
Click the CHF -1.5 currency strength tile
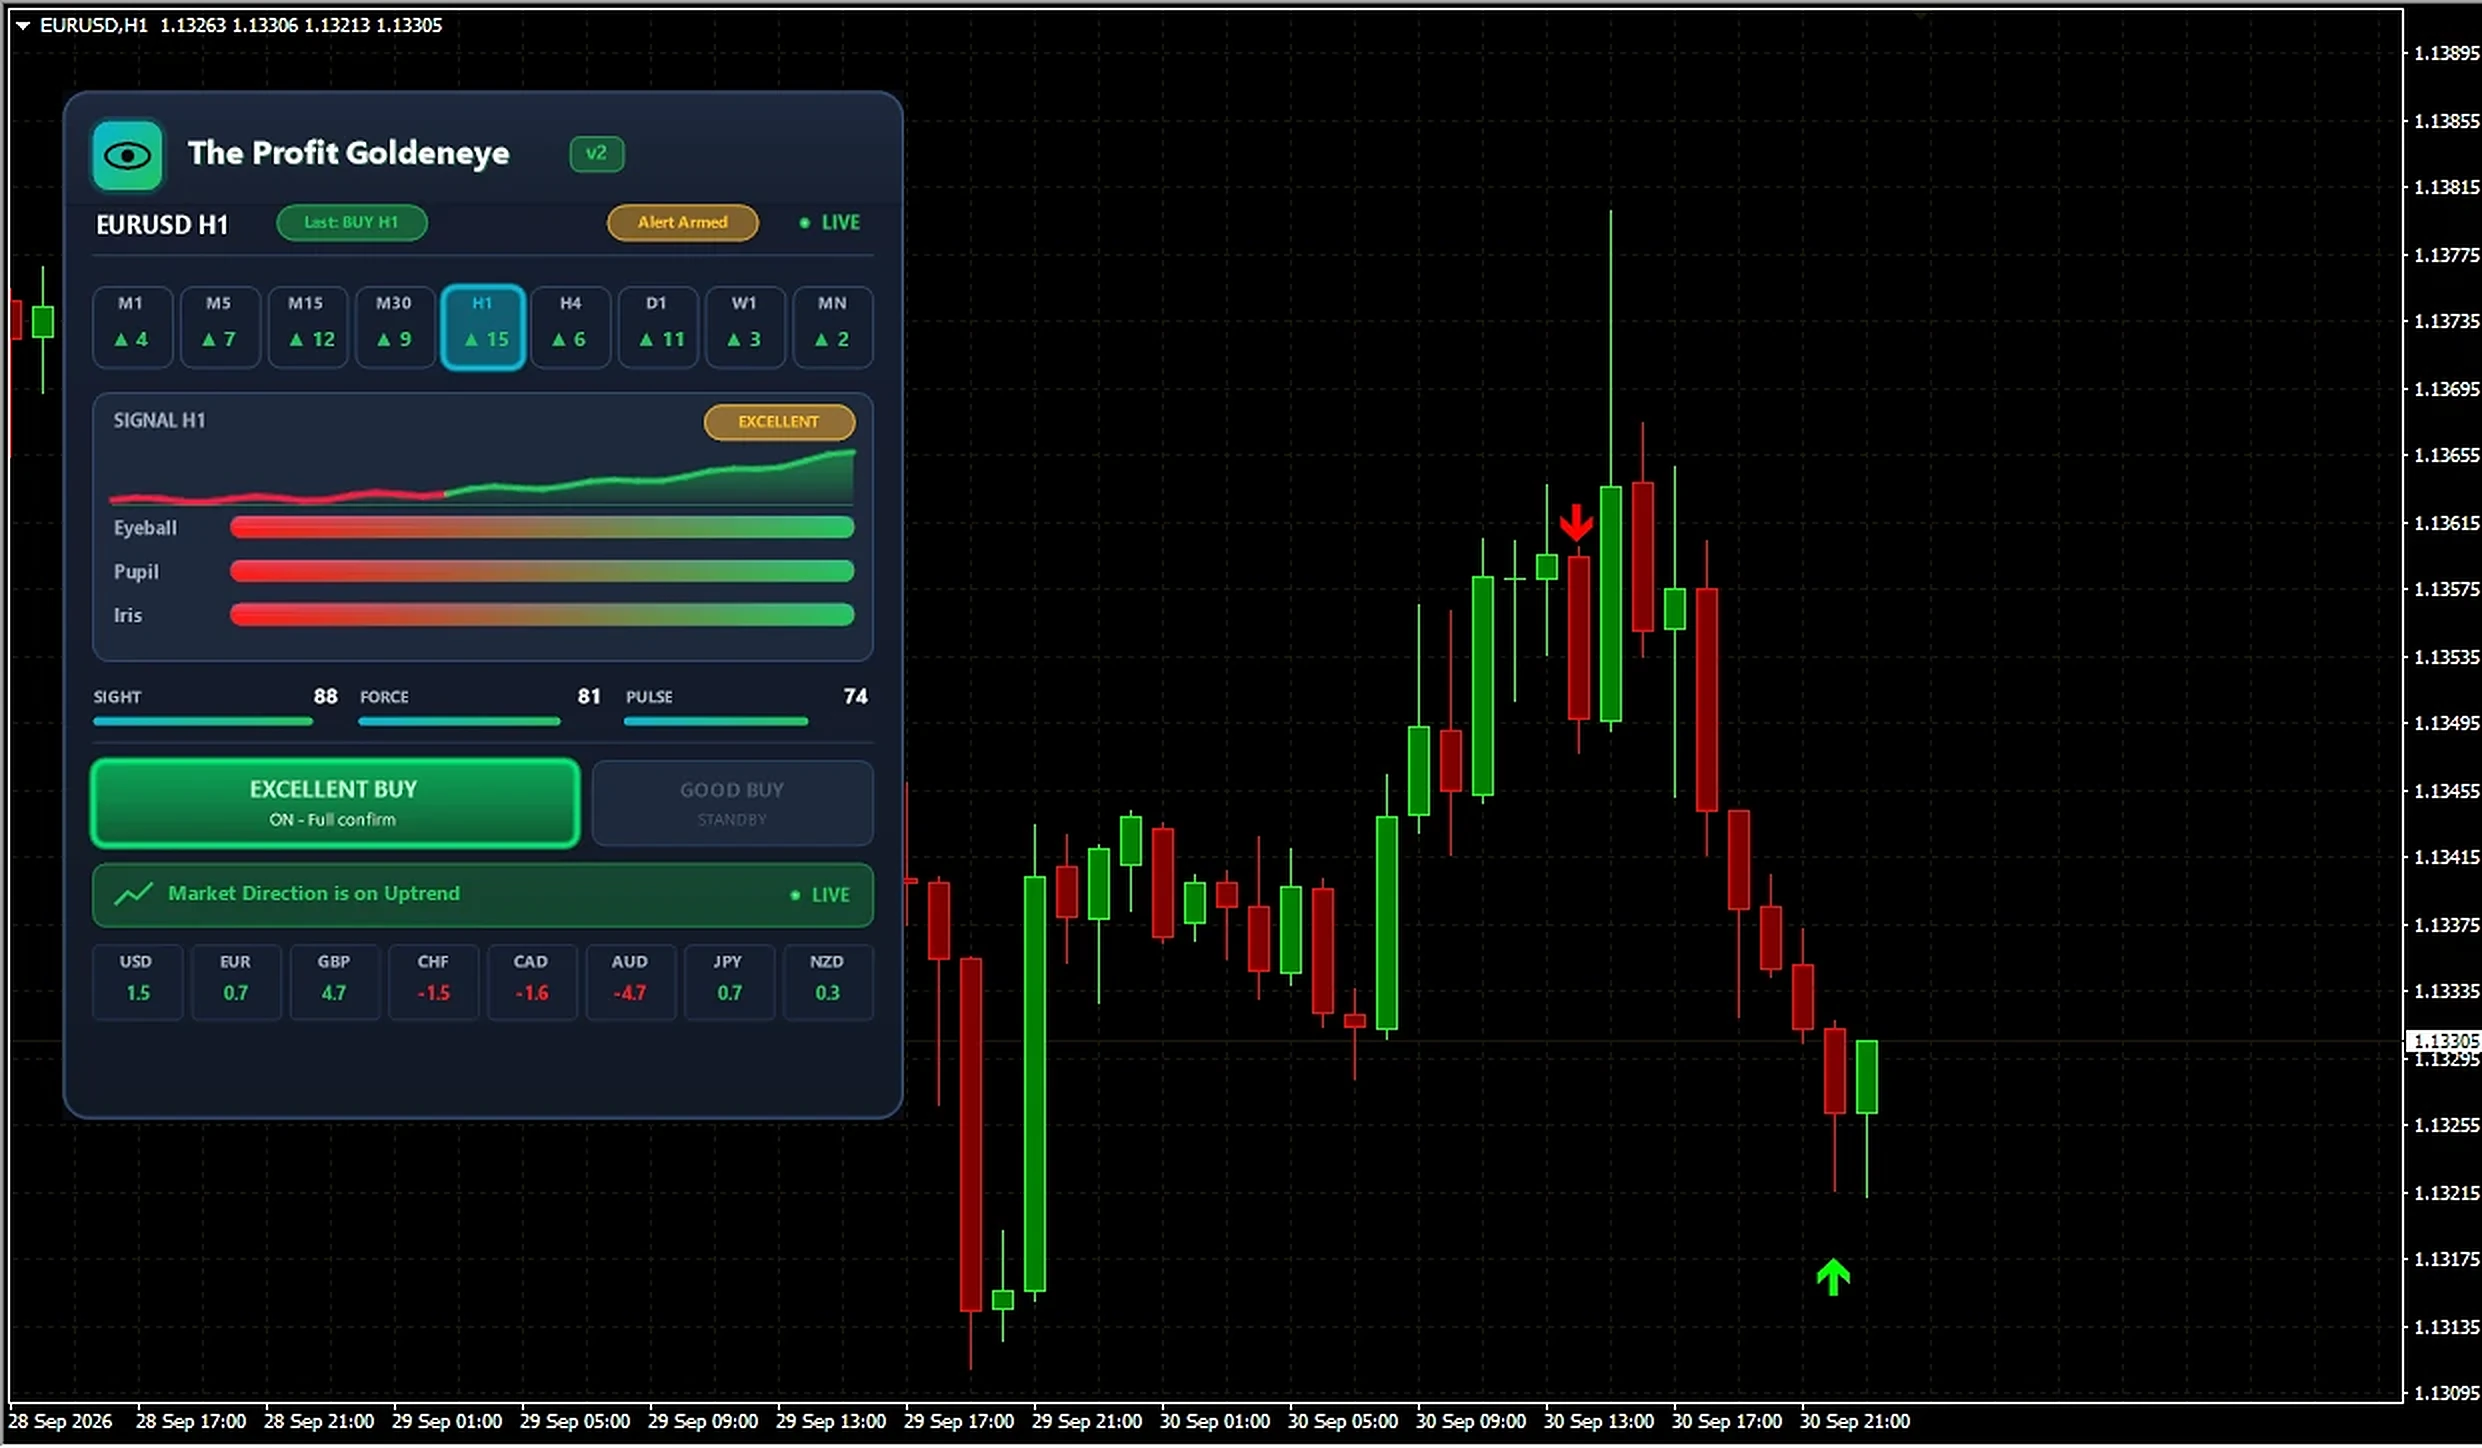click(433, 982)
